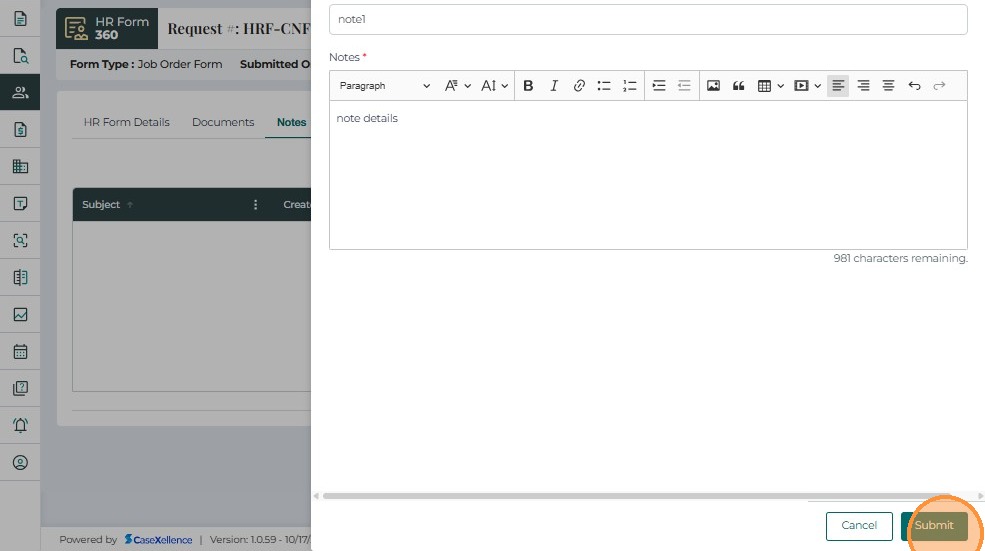Insert a numbered list
Viewport: 985px width, 551px height.
coord(629,85)
